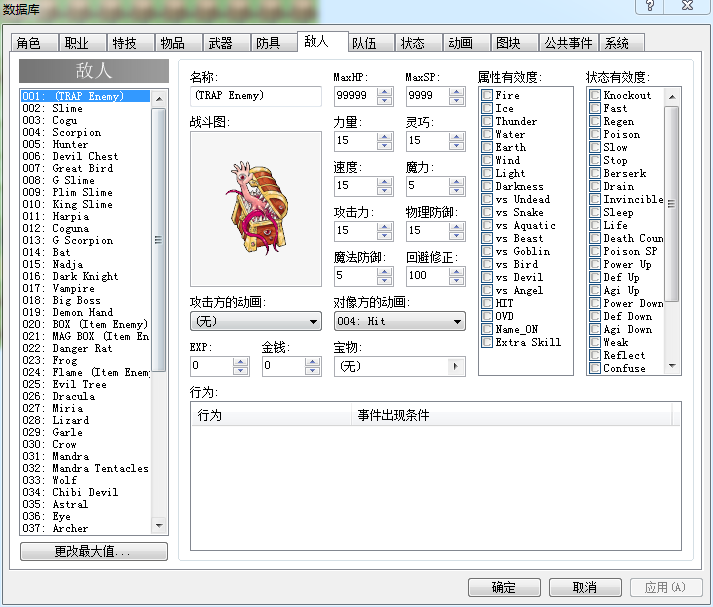This screenshot has height=607, width=713.
Task: Select enemy 026: Dracula
Action: coord(85,396)
